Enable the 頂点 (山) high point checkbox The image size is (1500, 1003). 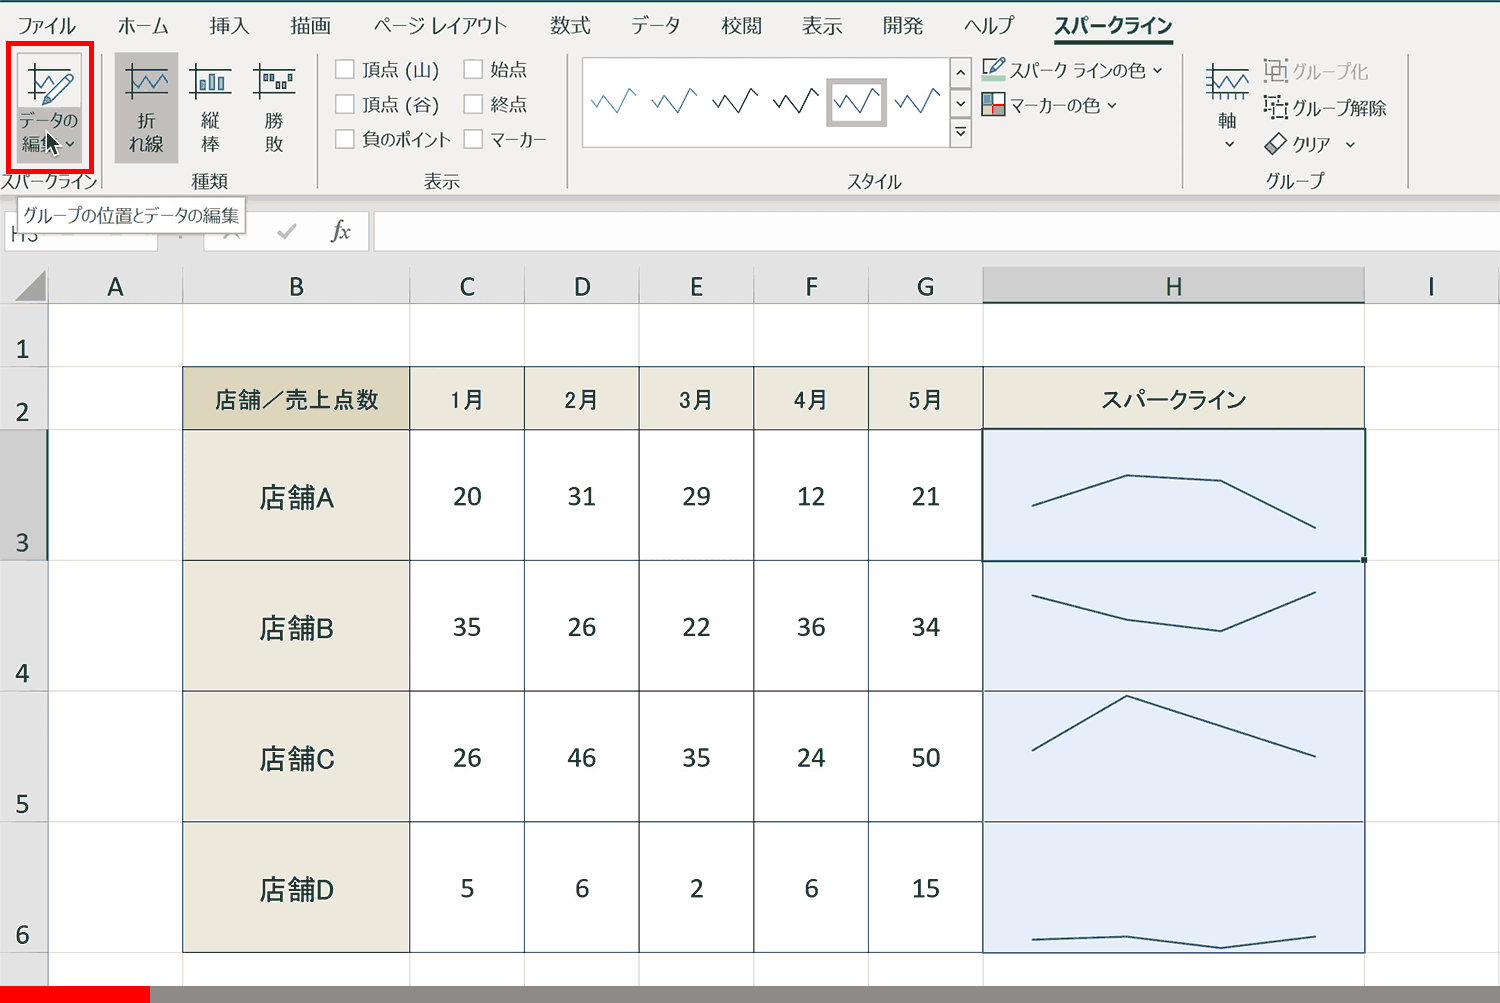345,69
